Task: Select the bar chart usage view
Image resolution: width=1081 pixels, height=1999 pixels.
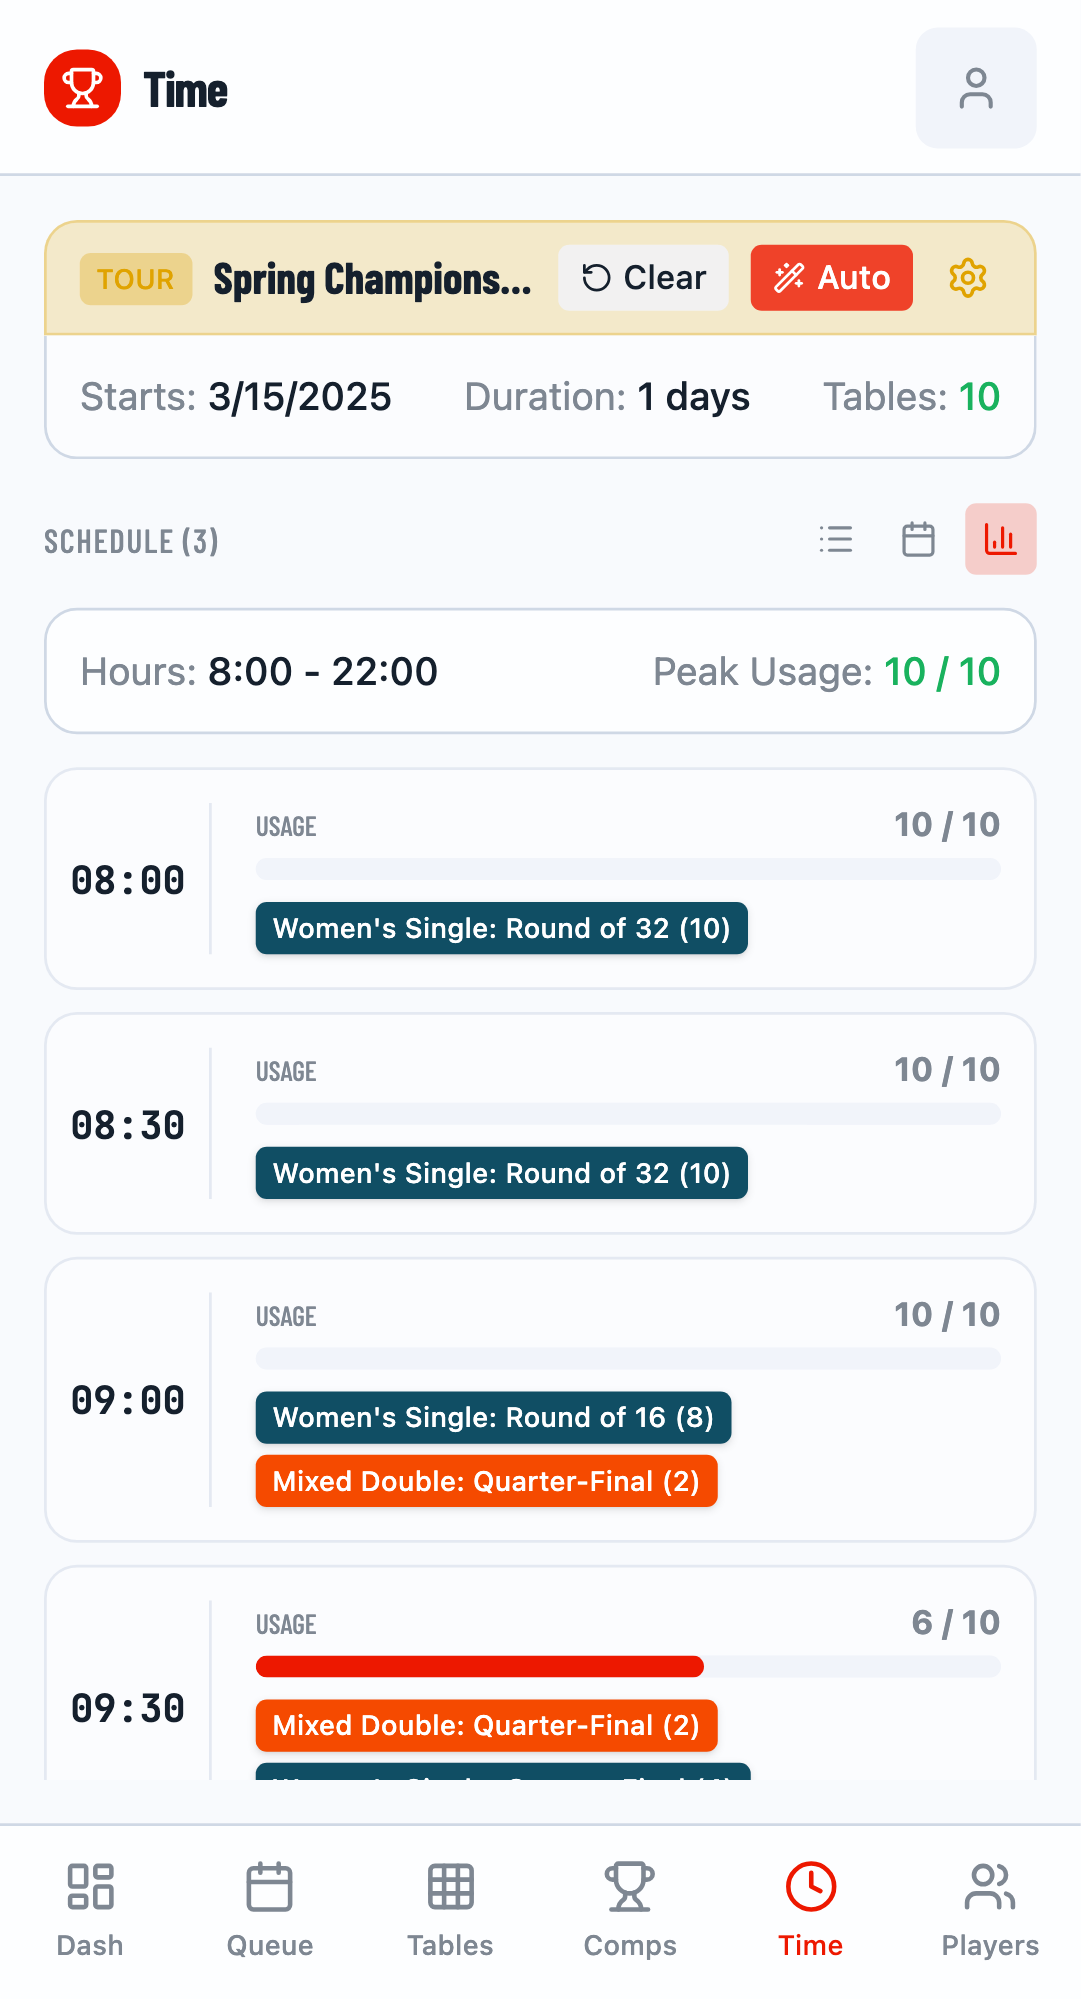Action: tap(1000, 540)
